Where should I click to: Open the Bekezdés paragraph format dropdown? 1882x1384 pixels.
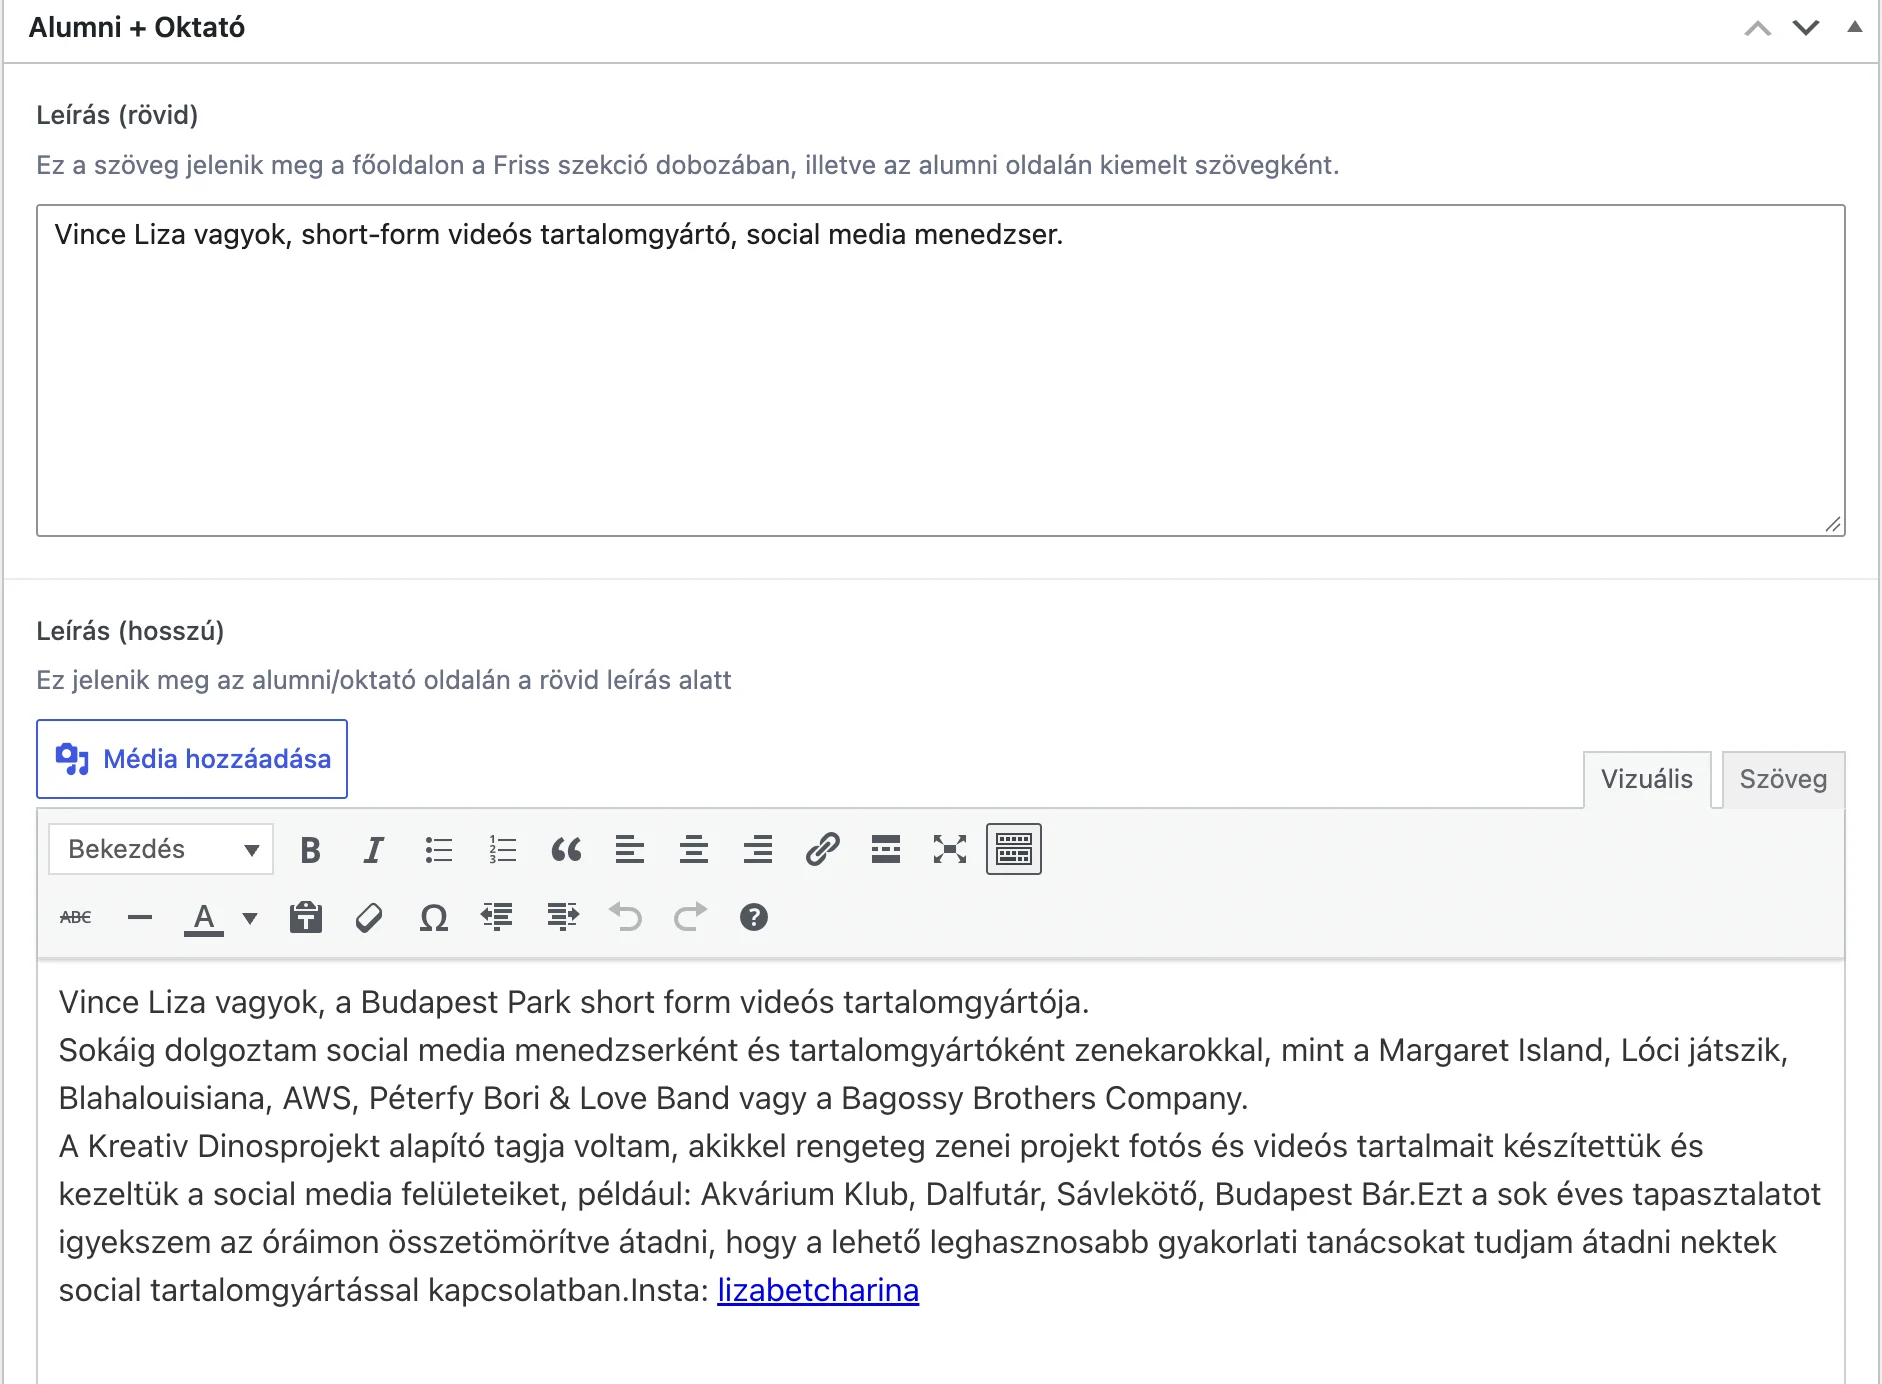click(x=161, y=850)
